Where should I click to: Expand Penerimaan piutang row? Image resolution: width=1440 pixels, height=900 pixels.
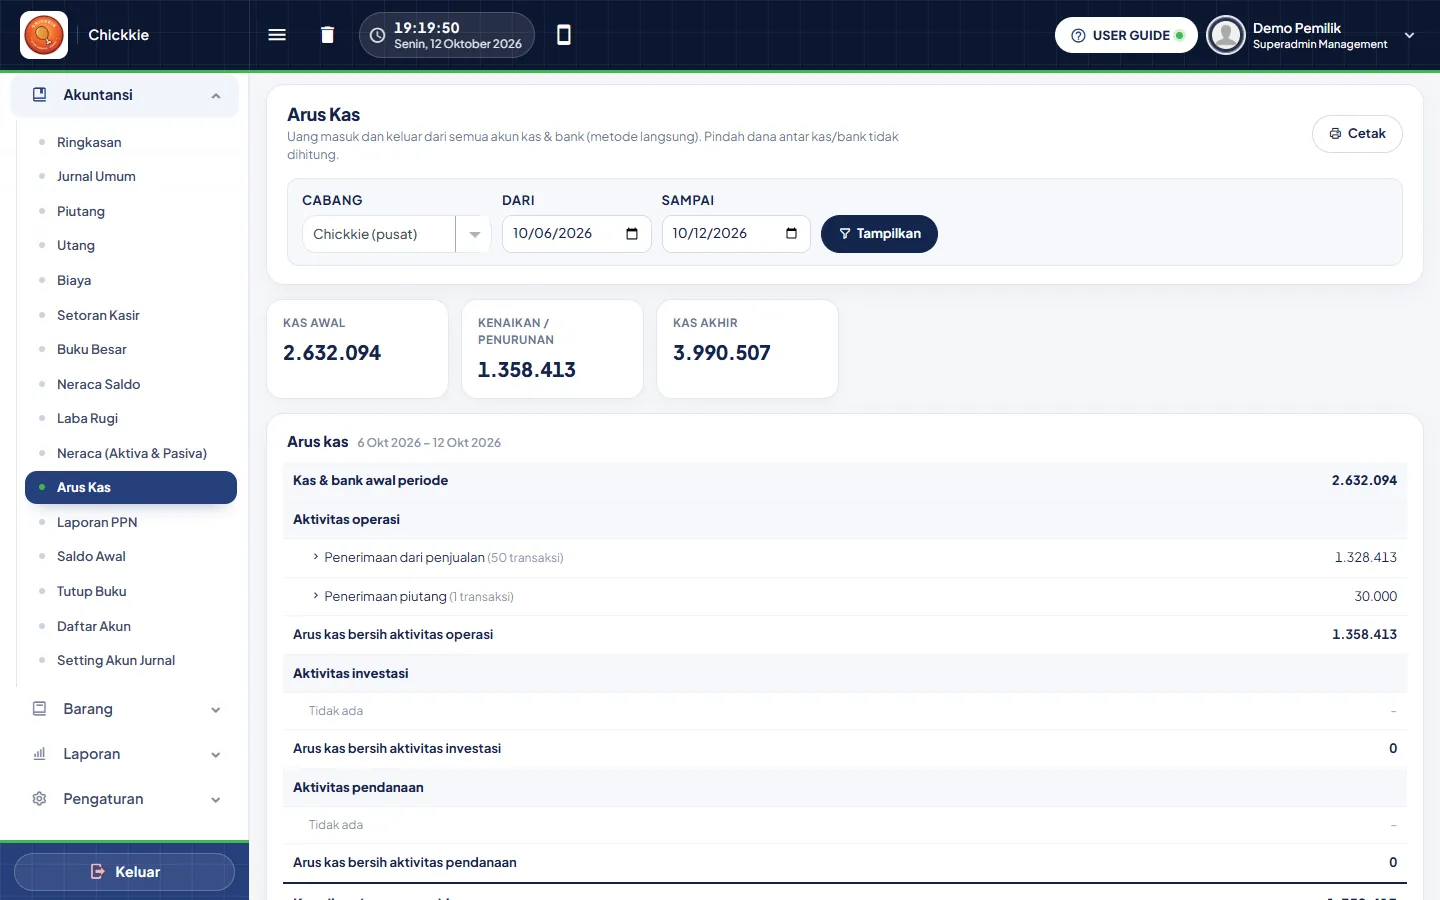(x=316, y=596)
